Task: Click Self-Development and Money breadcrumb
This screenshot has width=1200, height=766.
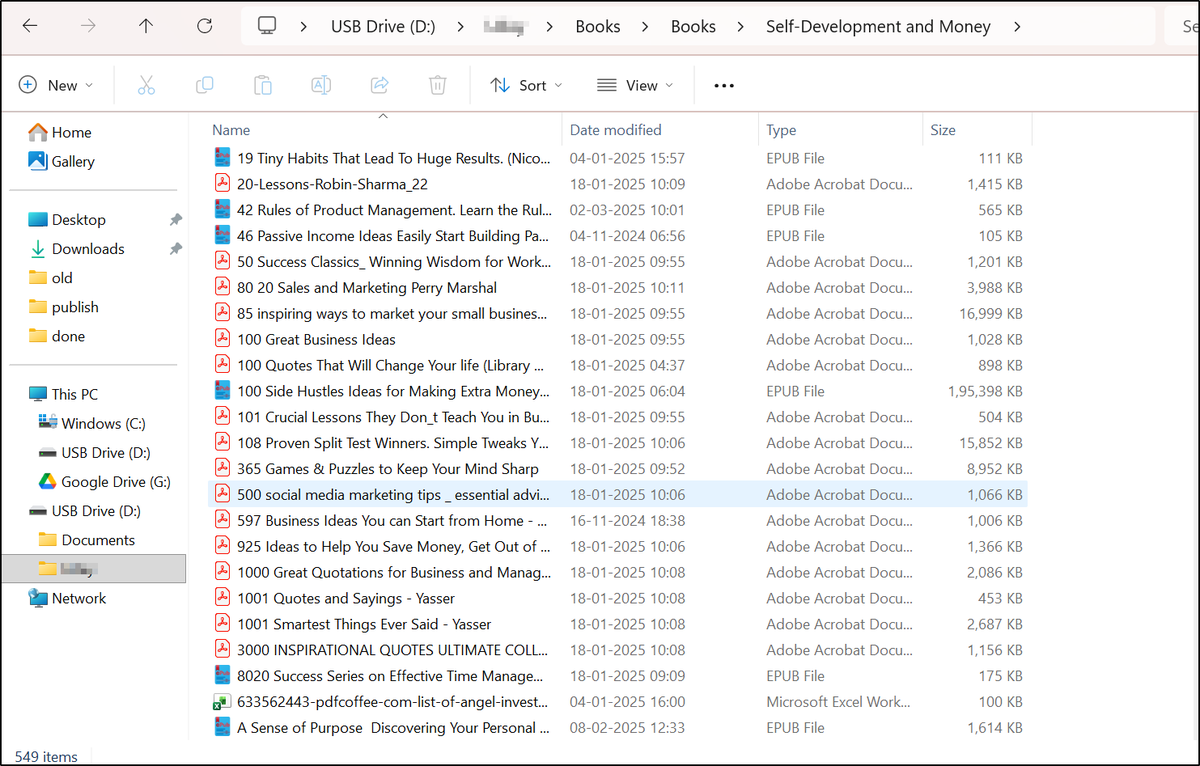Action: [879, 27]
